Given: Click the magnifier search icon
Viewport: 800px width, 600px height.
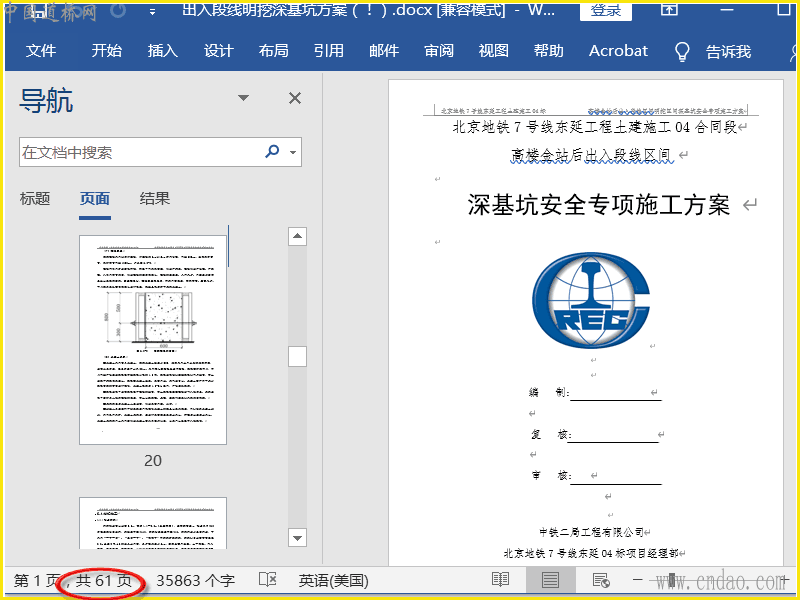Looking at the screenshot, I should click(272, 151).
